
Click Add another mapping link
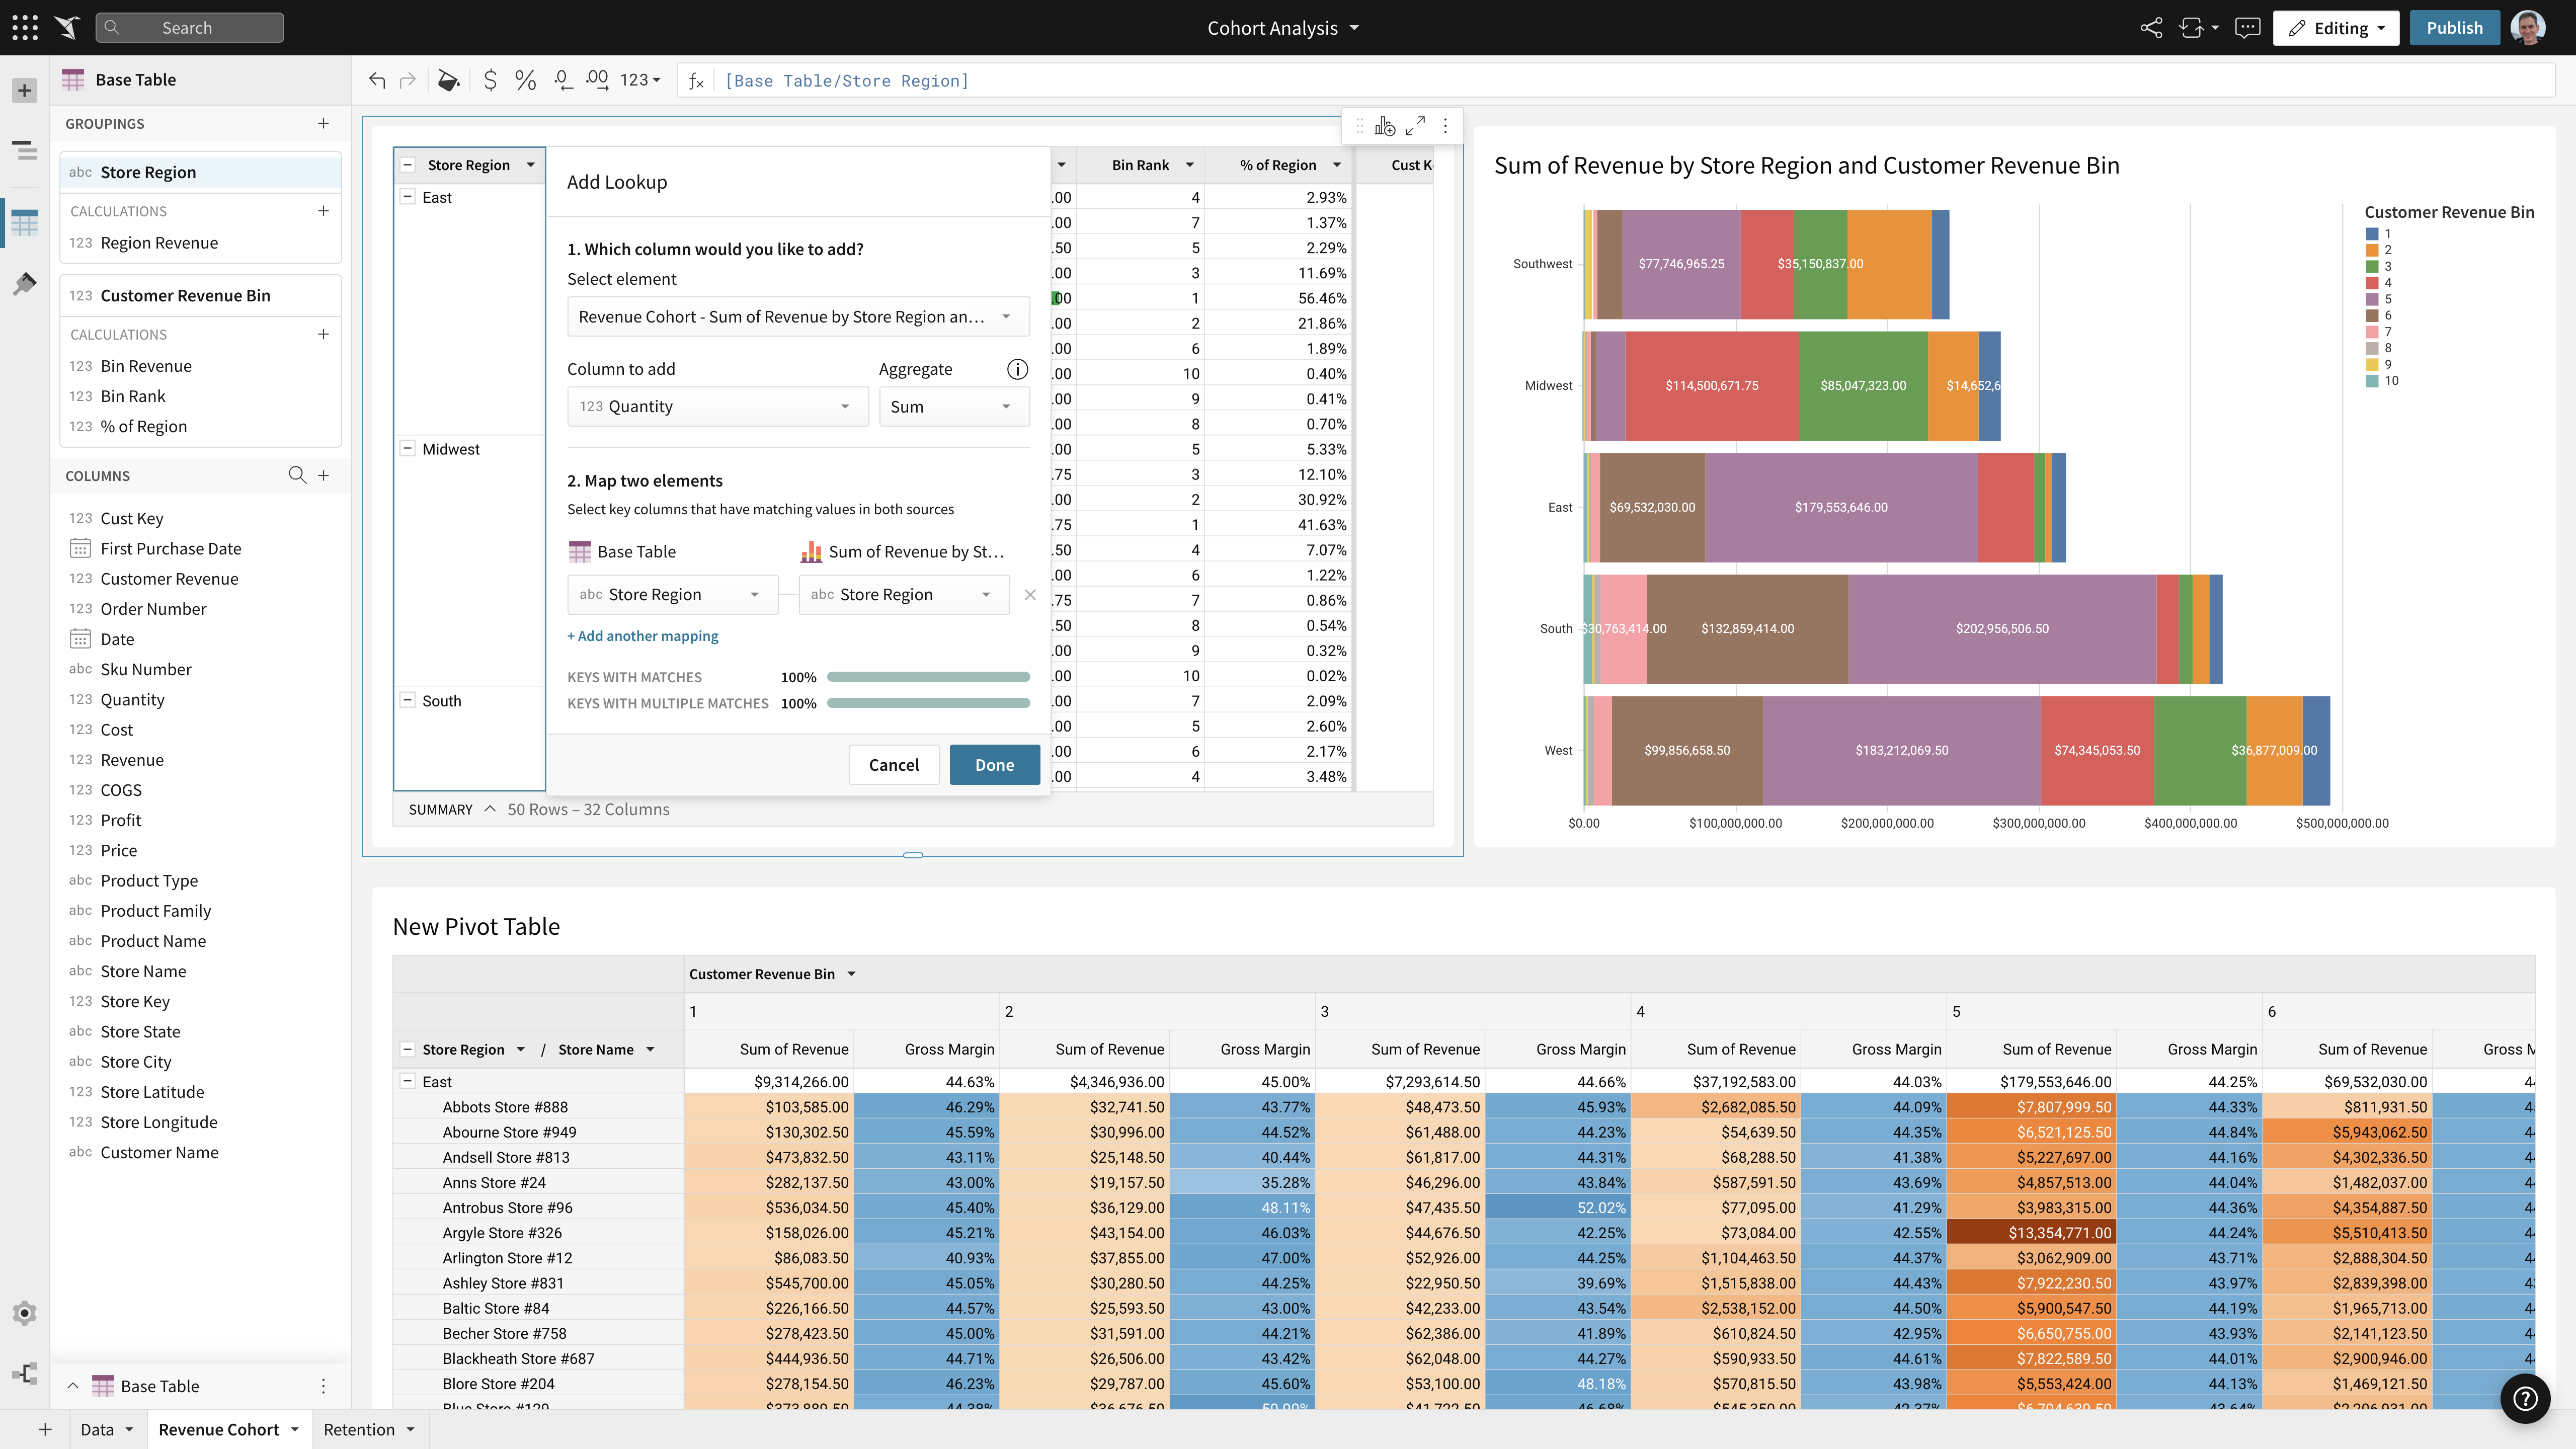[x=642, y=635]
